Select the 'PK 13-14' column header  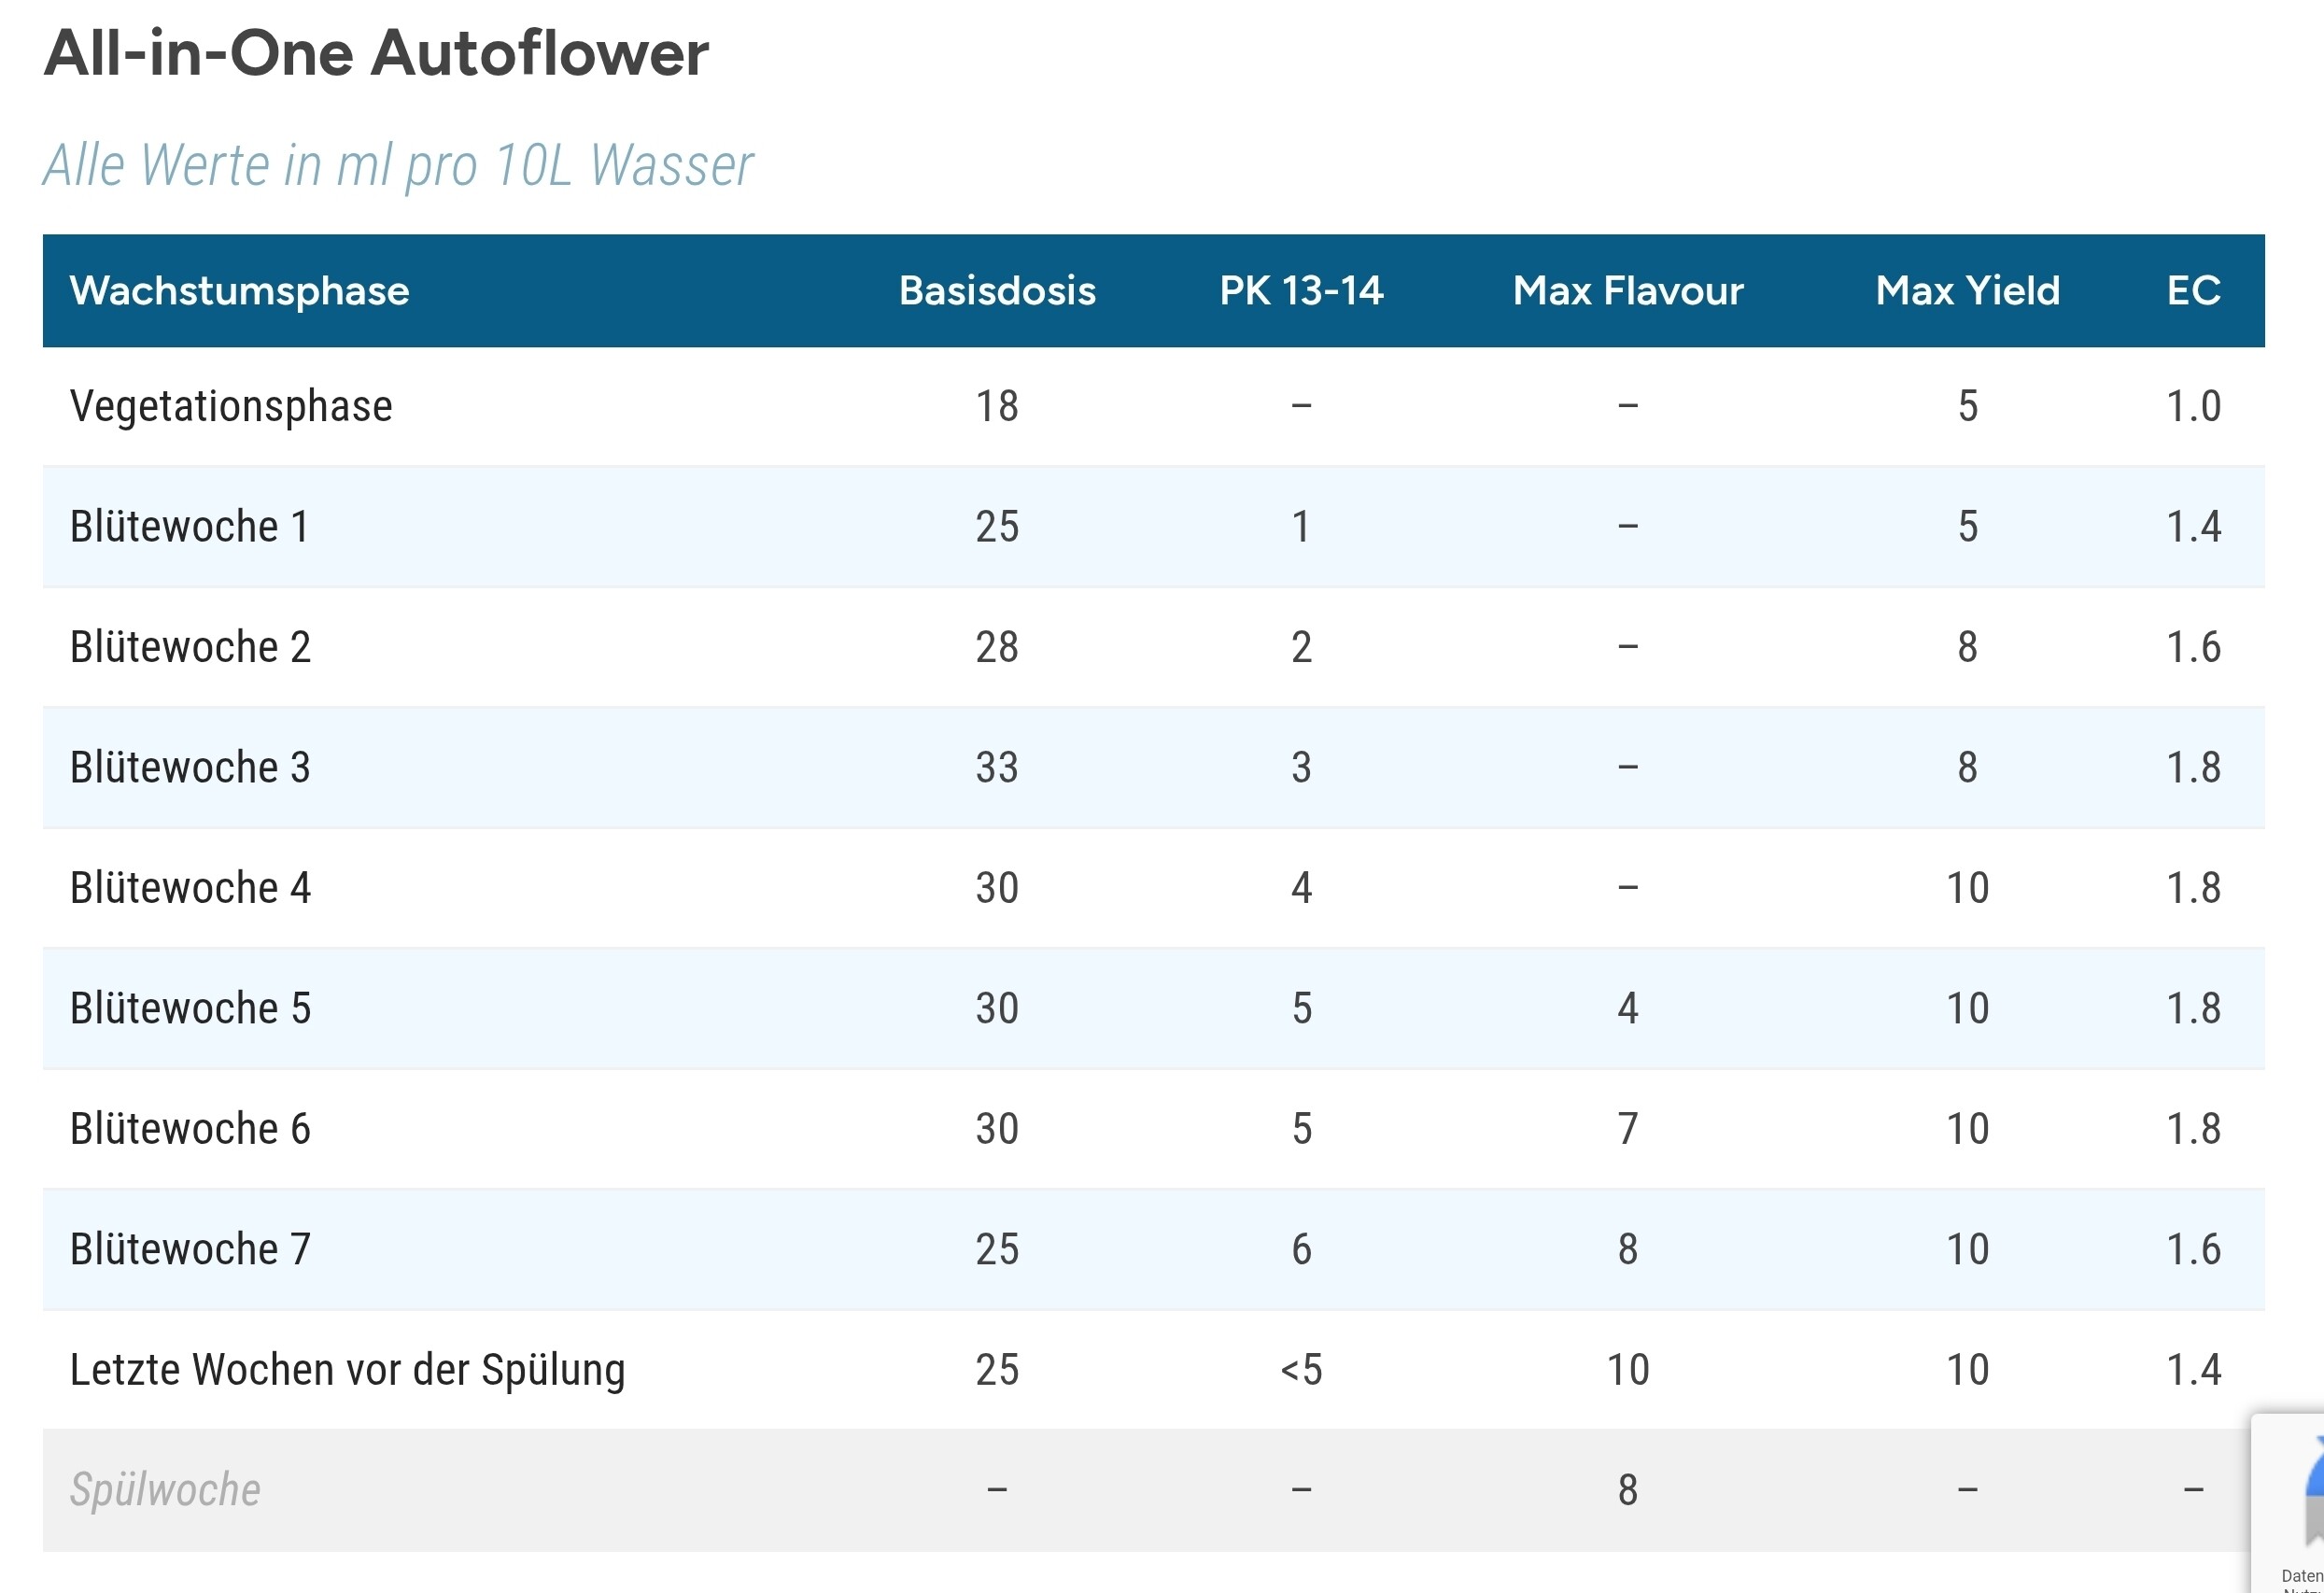(x=1301, y=291)
